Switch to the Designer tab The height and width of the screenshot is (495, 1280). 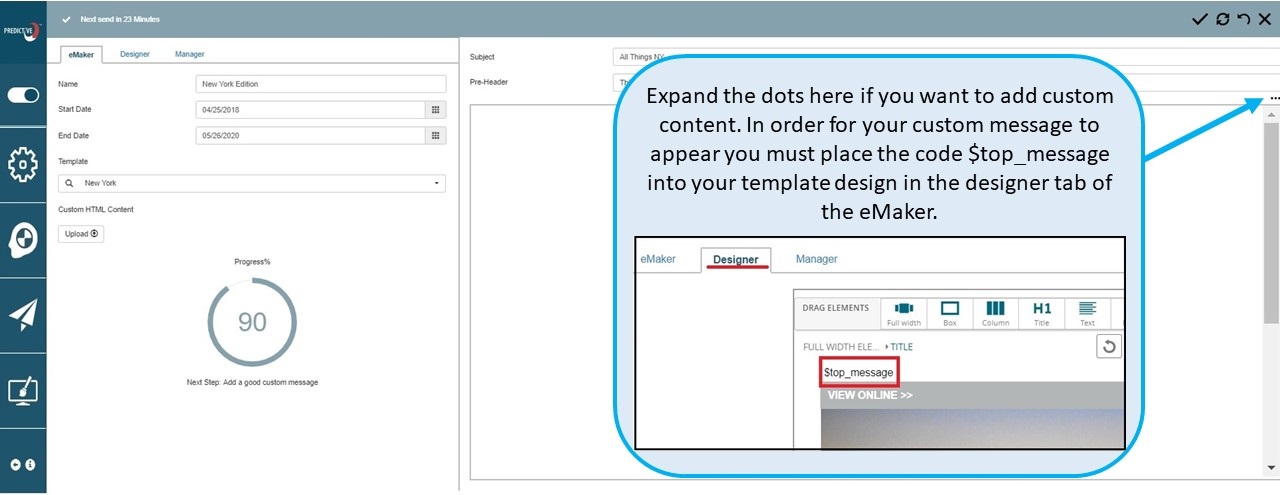click(x=135, y=54)
